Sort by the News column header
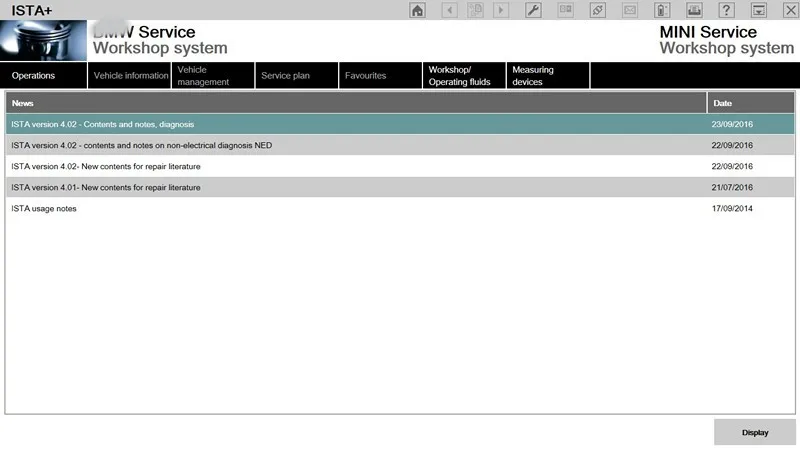 356,103
